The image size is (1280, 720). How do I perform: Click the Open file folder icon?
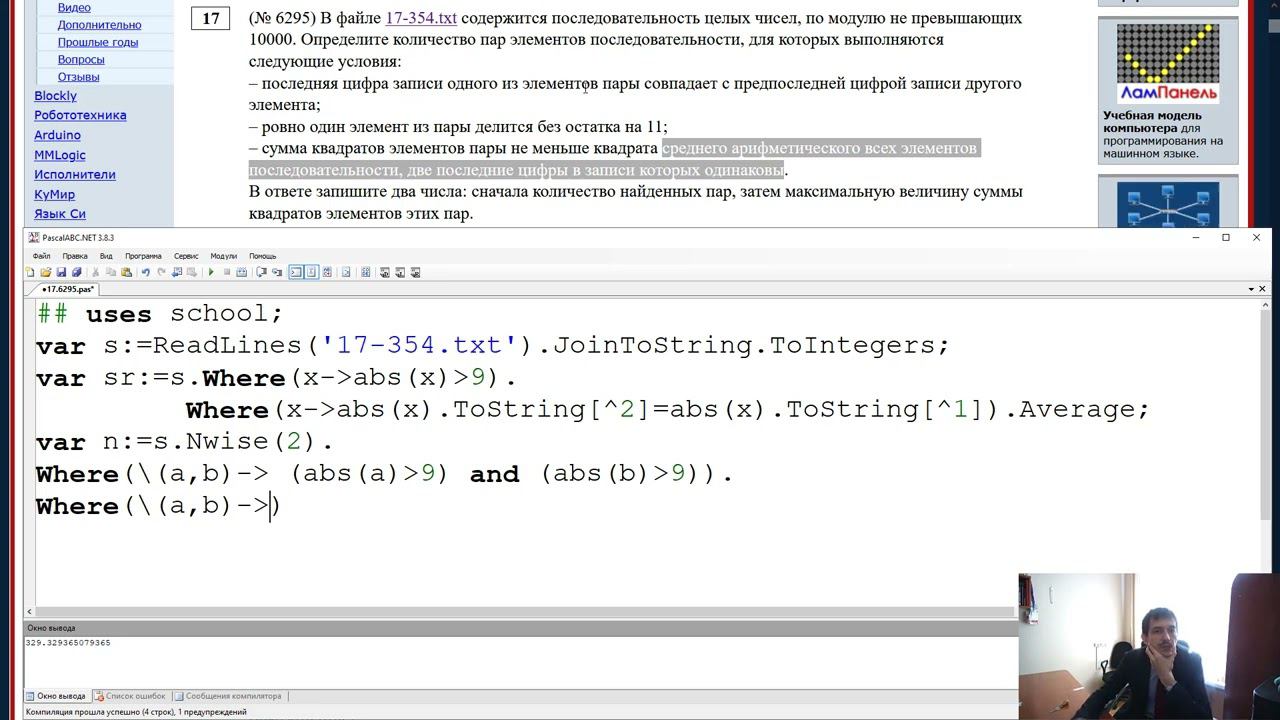pos(45,272)
